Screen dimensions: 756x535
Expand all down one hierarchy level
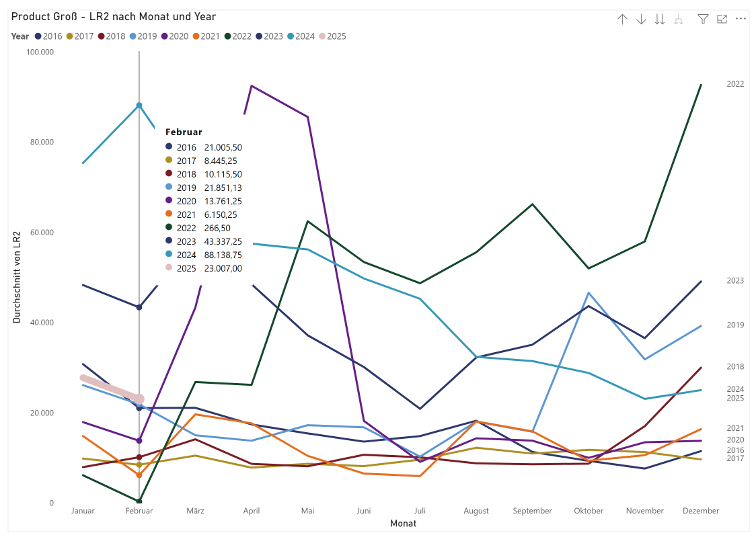coord(679,19)
